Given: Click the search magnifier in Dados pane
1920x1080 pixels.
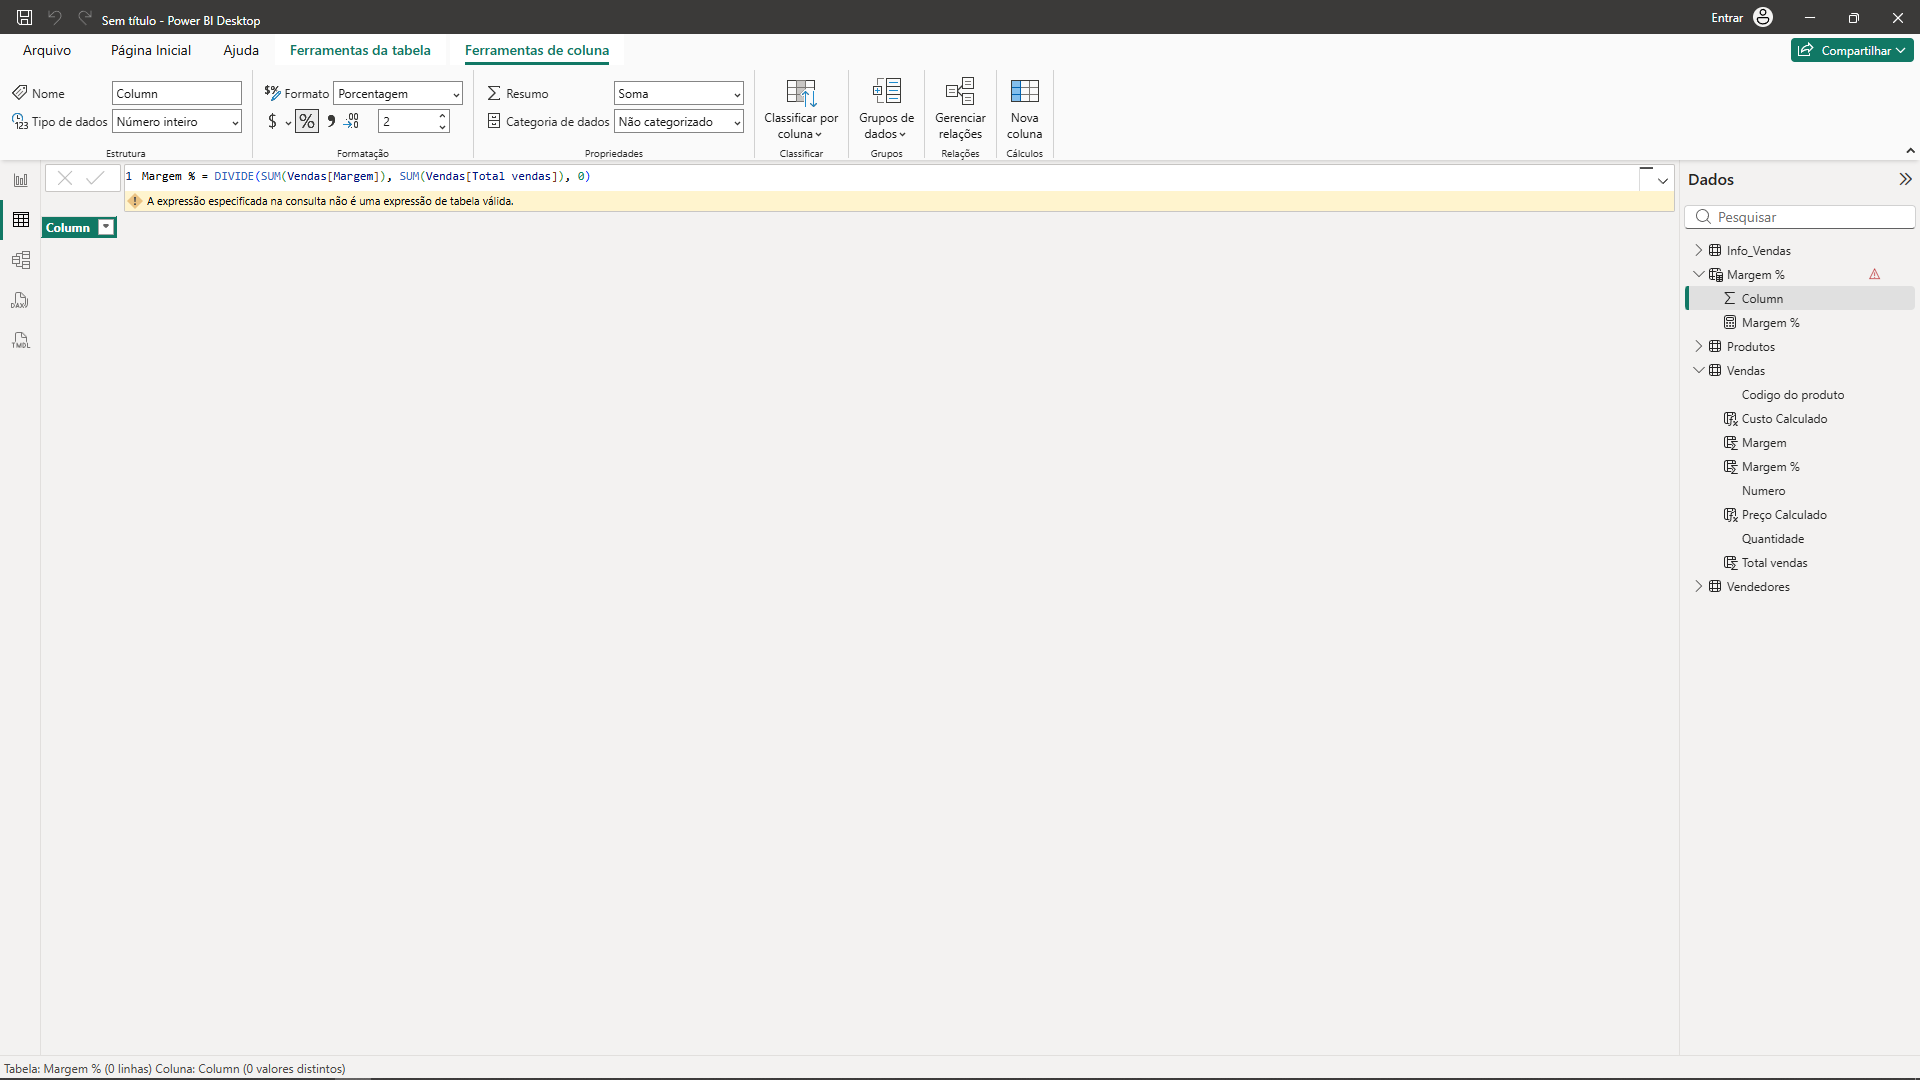Looking at the screenshot, I should [1703, 217].
